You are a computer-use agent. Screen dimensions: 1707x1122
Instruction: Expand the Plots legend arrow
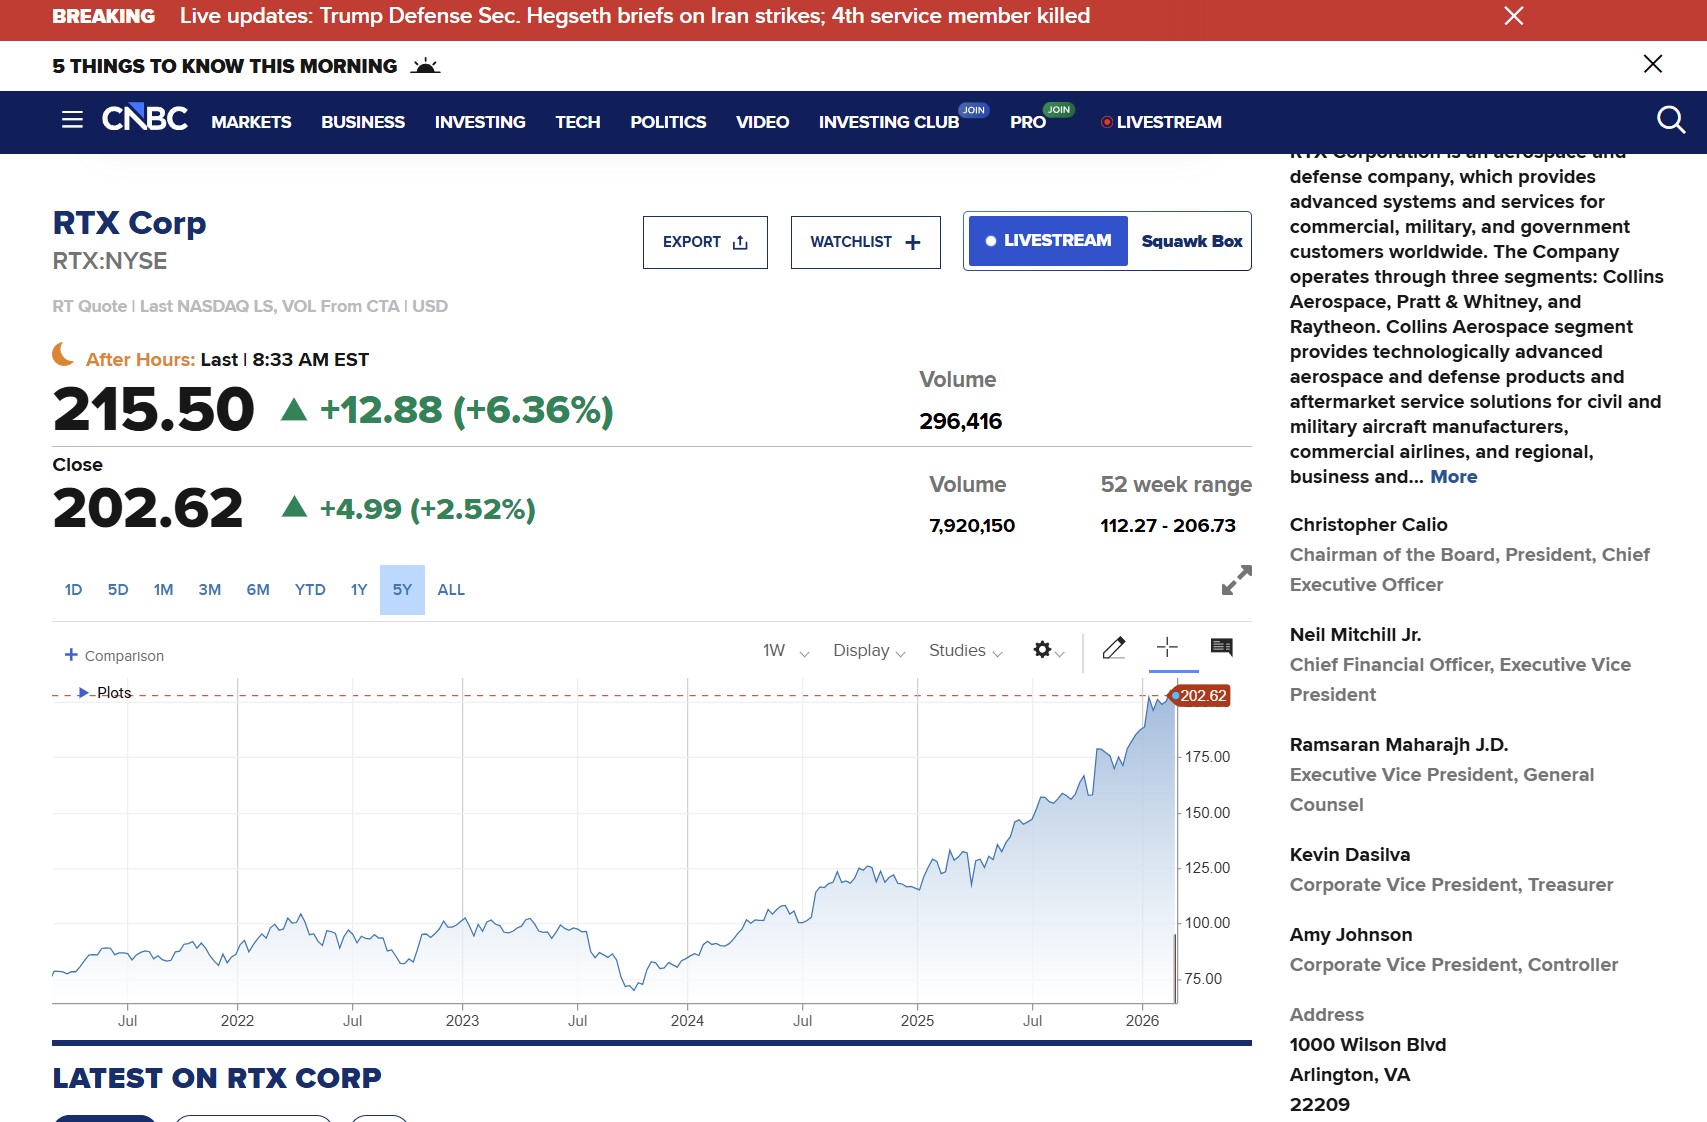[x=83, y=692]
